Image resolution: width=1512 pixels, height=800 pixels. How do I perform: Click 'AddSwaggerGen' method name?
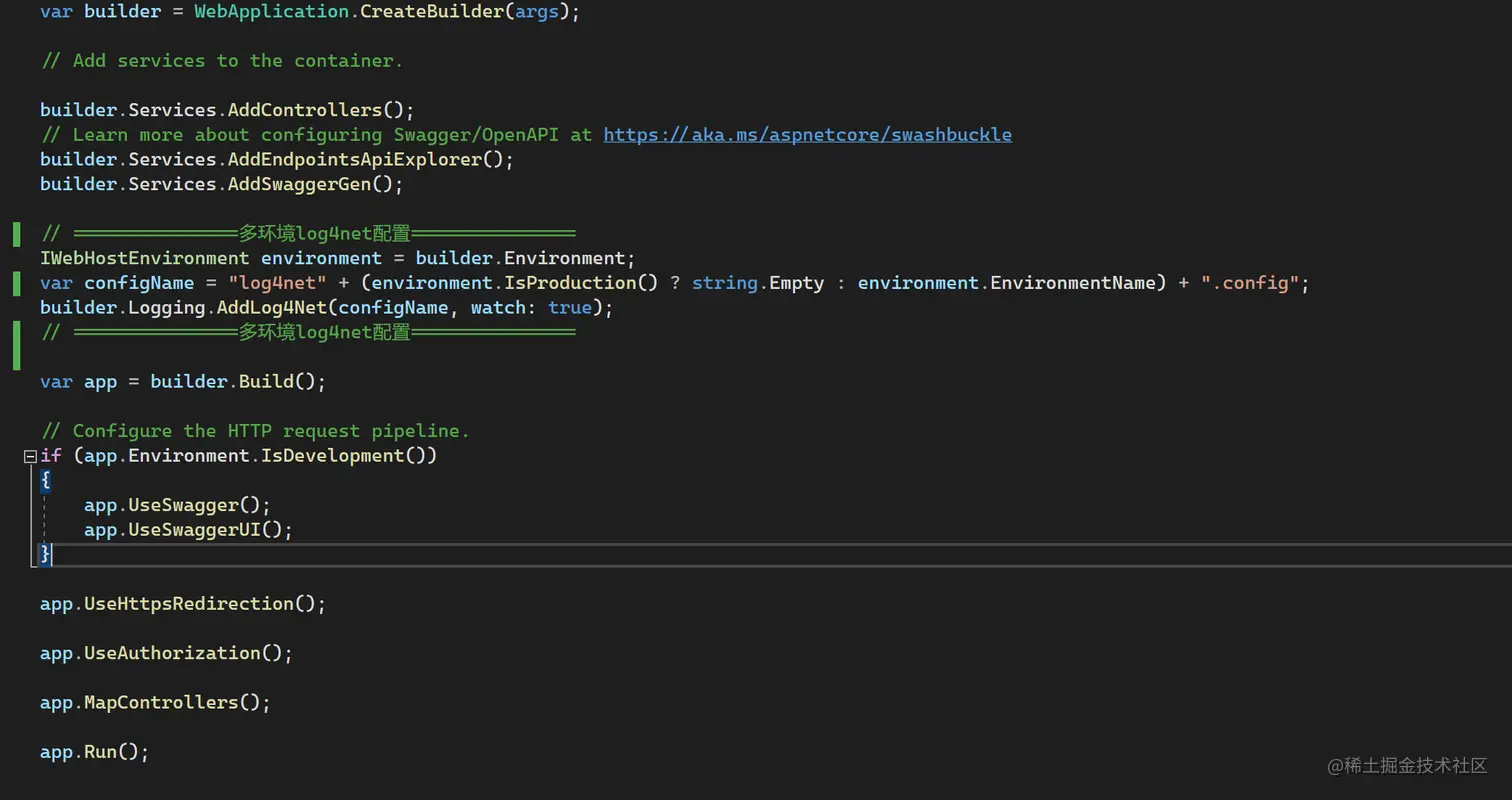point(299,184)
